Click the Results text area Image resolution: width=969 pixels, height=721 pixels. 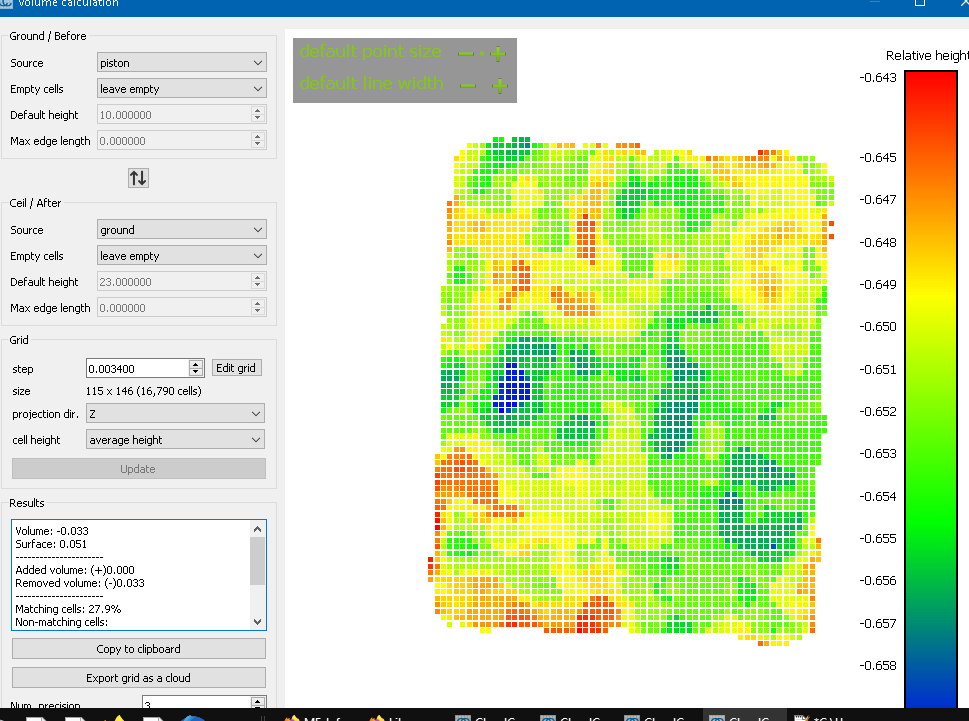[128, 575]
